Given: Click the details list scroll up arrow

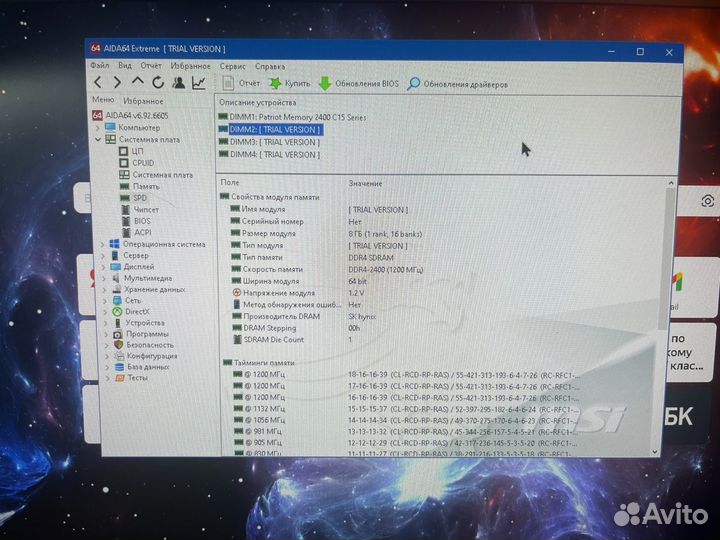Looking at the screenshot, I should pyautogui.click(x=671, y=183).
